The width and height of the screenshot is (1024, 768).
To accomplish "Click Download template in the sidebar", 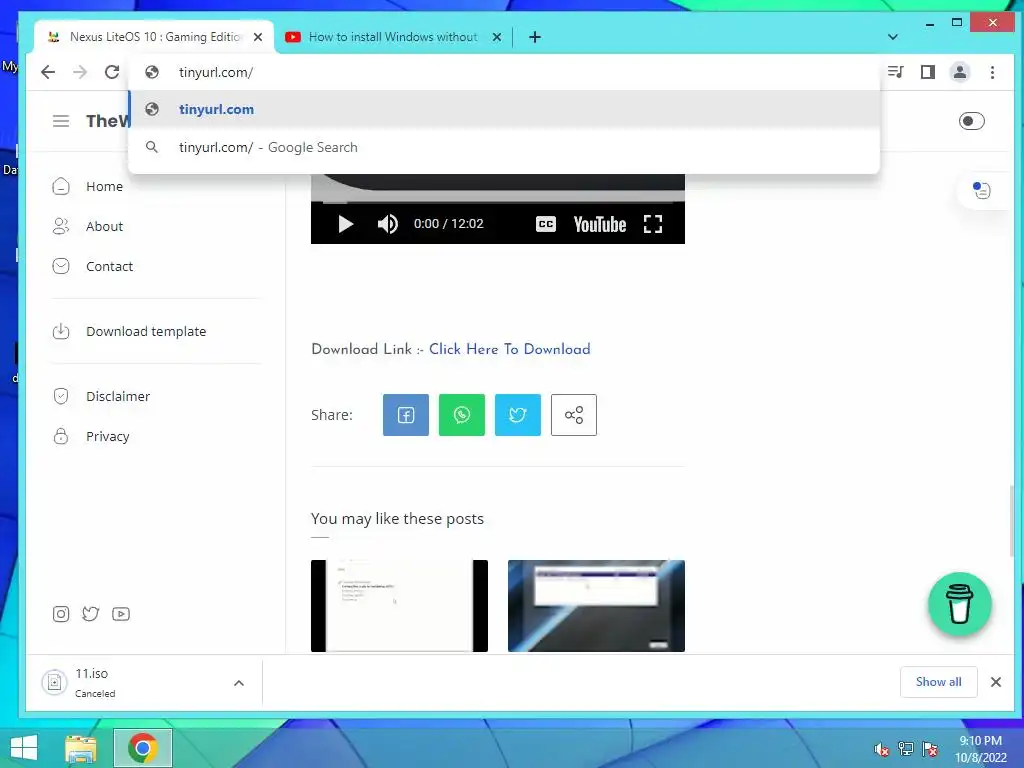I will tap(146, 332).
